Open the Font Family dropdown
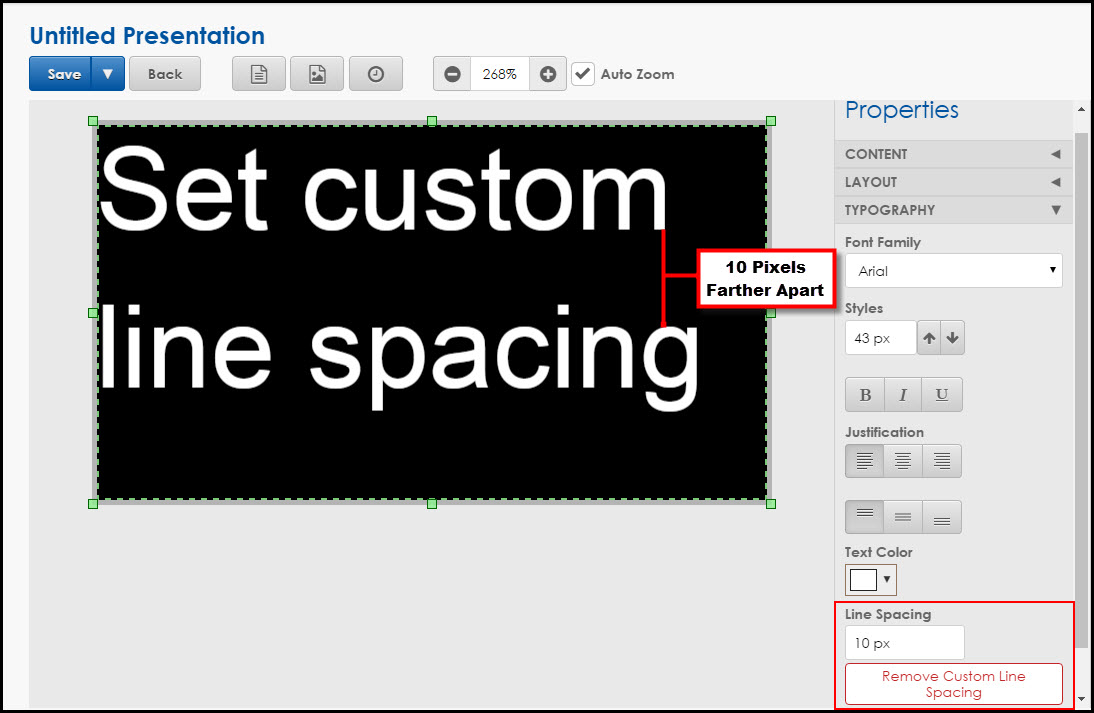 (x=953, y=271)
